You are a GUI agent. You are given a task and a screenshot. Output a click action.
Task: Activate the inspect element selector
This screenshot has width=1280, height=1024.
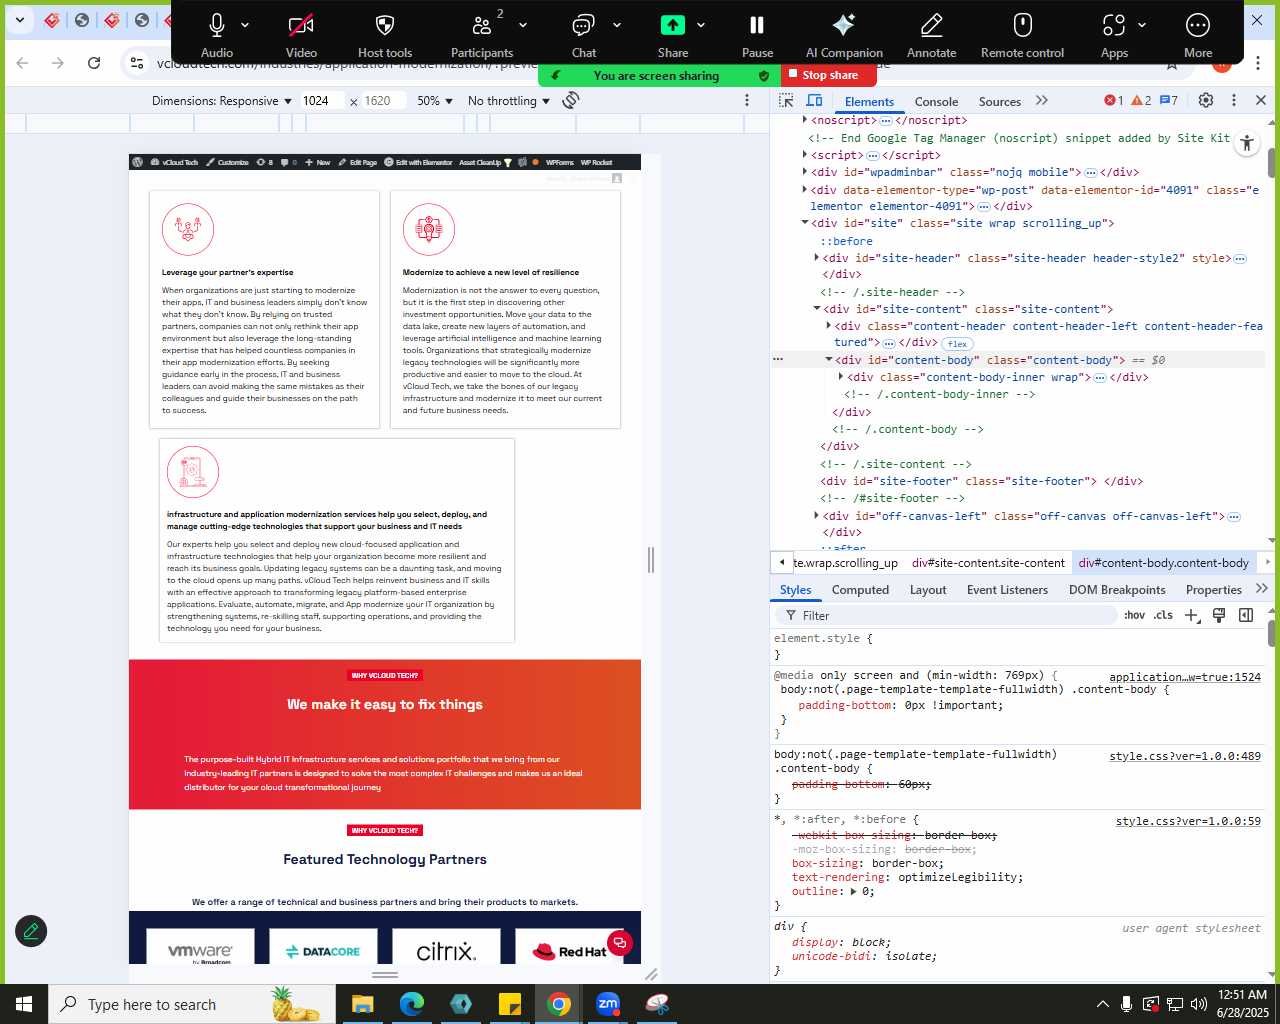[x=786, y=100]
